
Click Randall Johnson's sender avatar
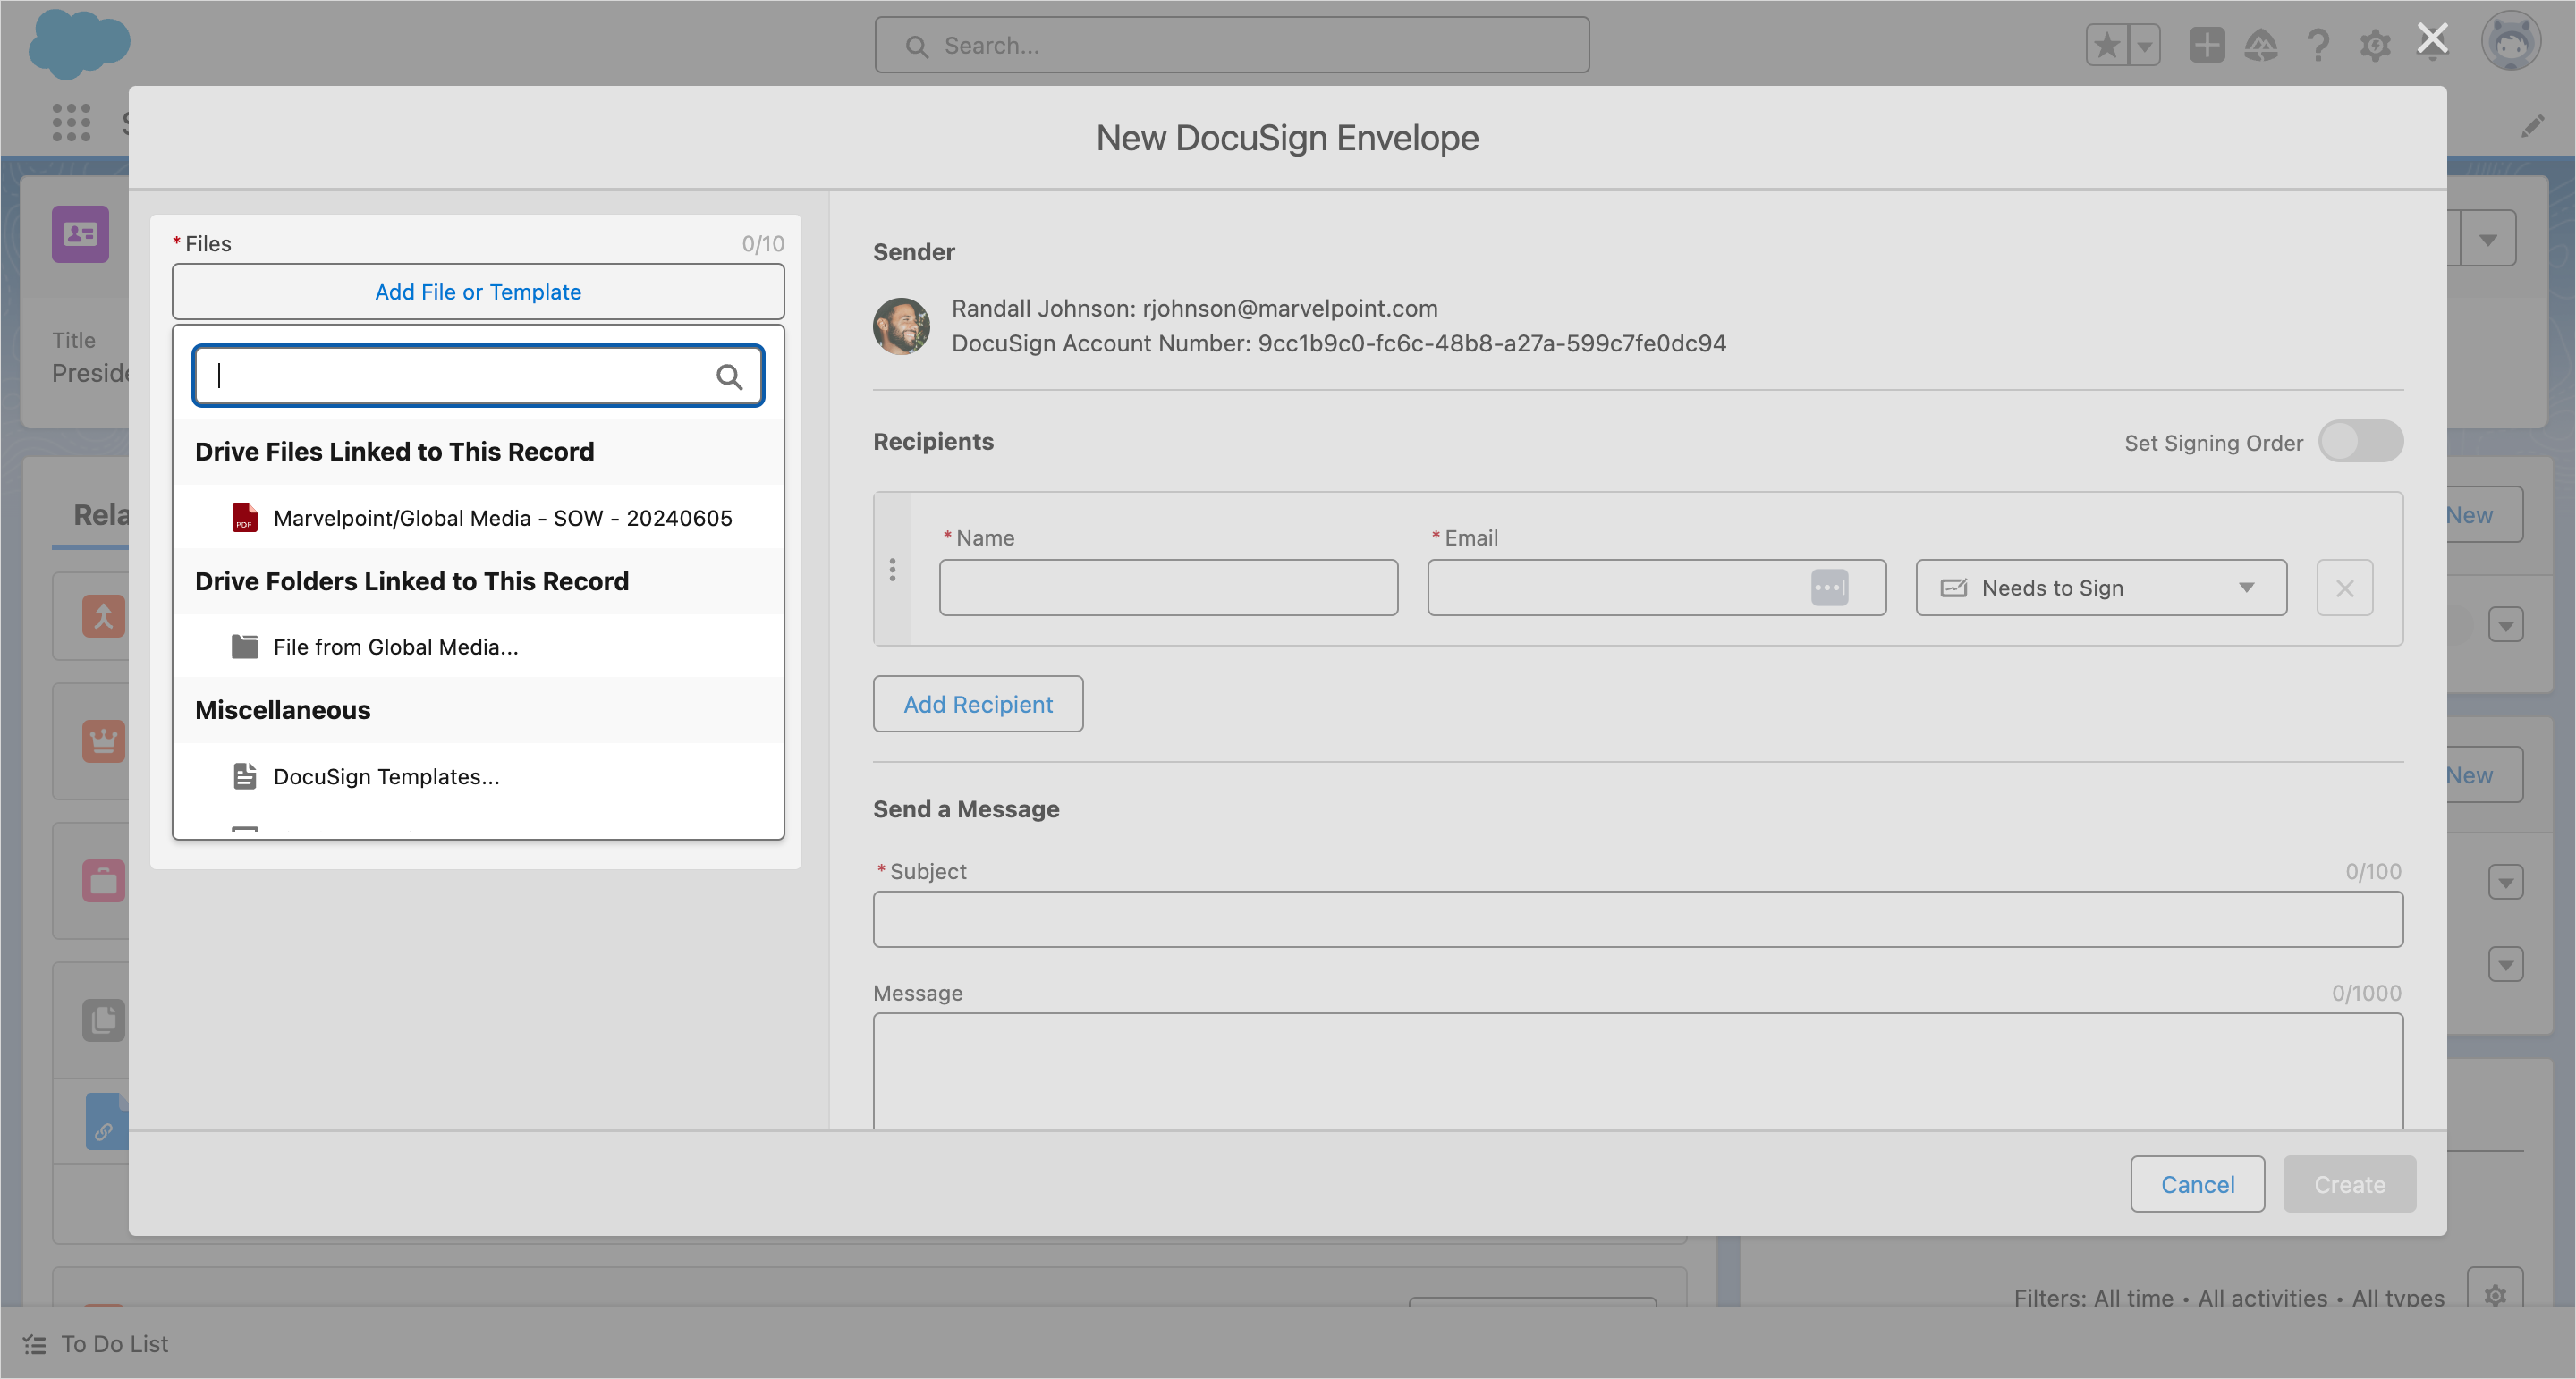pyautogui.click(x=901, y=326)
